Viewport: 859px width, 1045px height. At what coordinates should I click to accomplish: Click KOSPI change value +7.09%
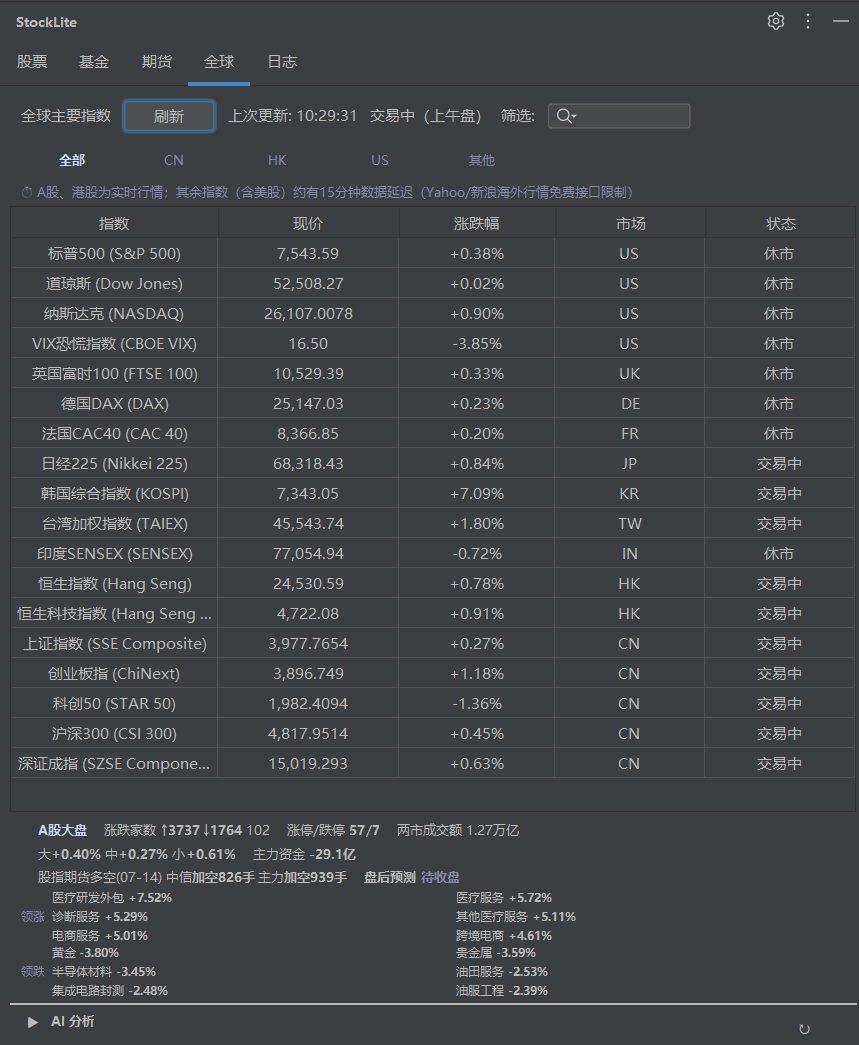tap(477, 494)
